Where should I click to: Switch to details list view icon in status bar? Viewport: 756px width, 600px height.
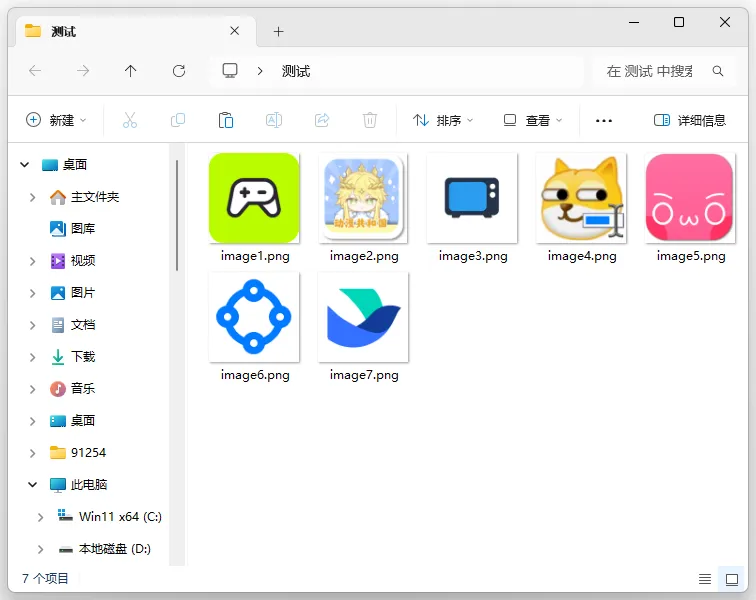pyautogui.click(x=705, y=579)
